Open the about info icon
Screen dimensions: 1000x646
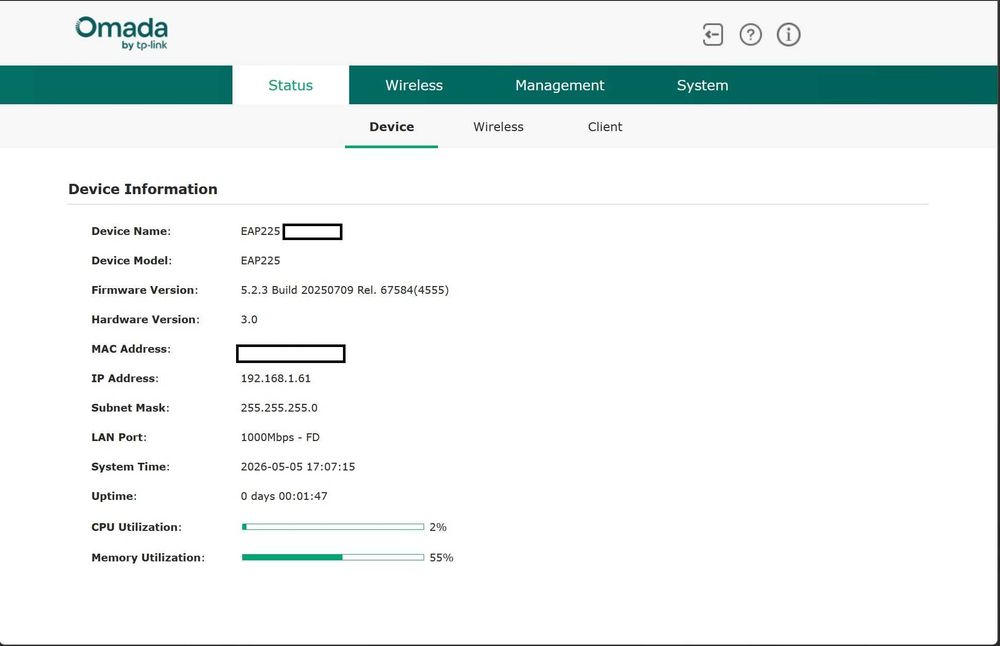[x=788, y=34]
